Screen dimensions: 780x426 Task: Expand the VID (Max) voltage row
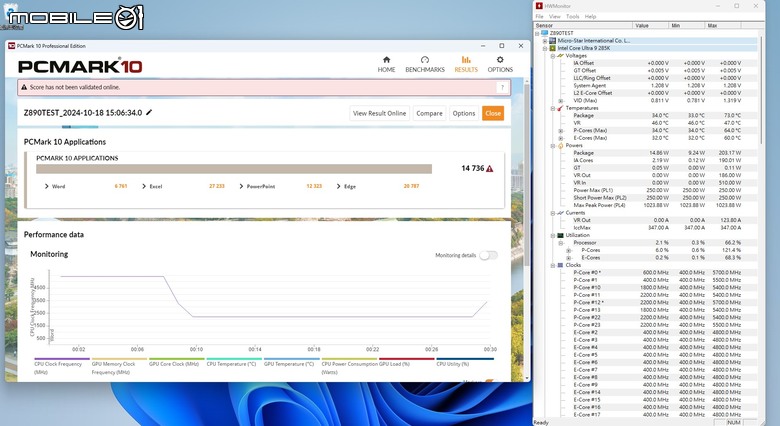pos(561,101)
